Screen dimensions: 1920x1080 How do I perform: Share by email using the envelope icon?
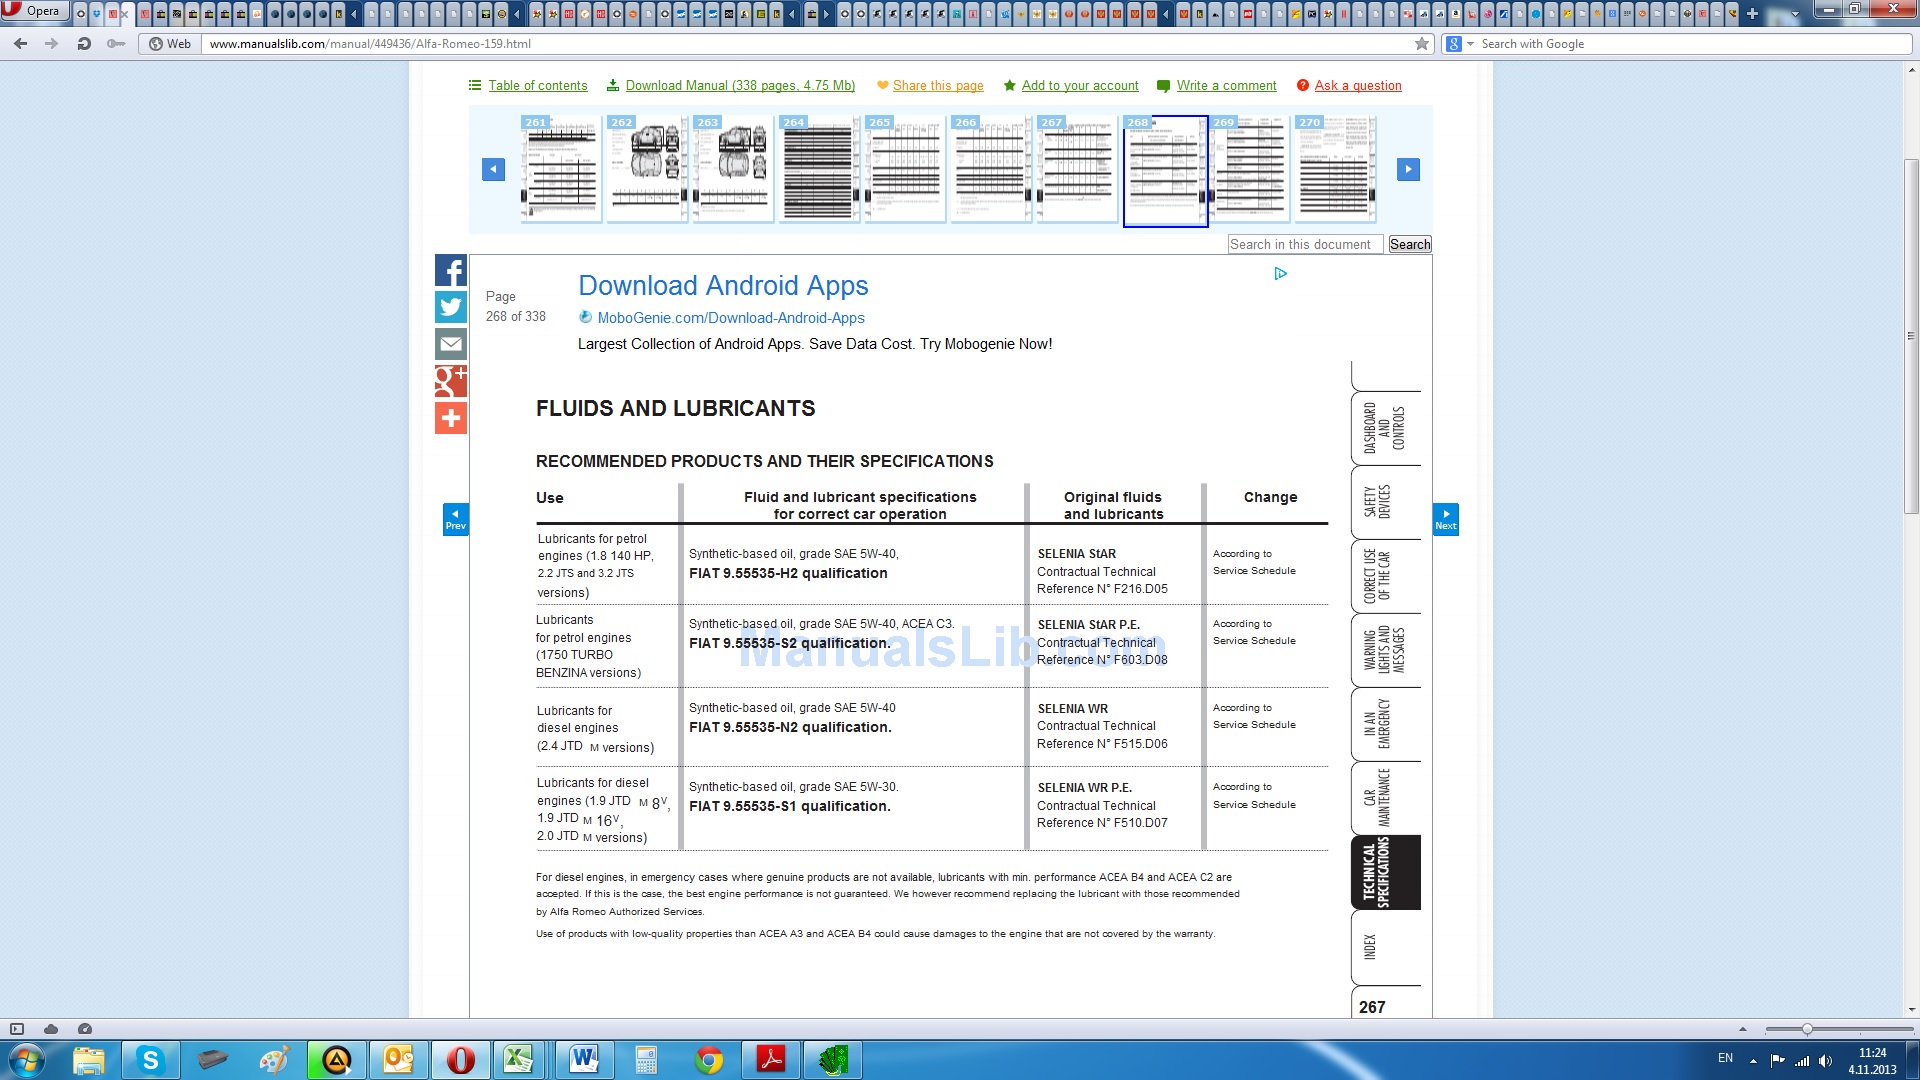pos(451,344)
